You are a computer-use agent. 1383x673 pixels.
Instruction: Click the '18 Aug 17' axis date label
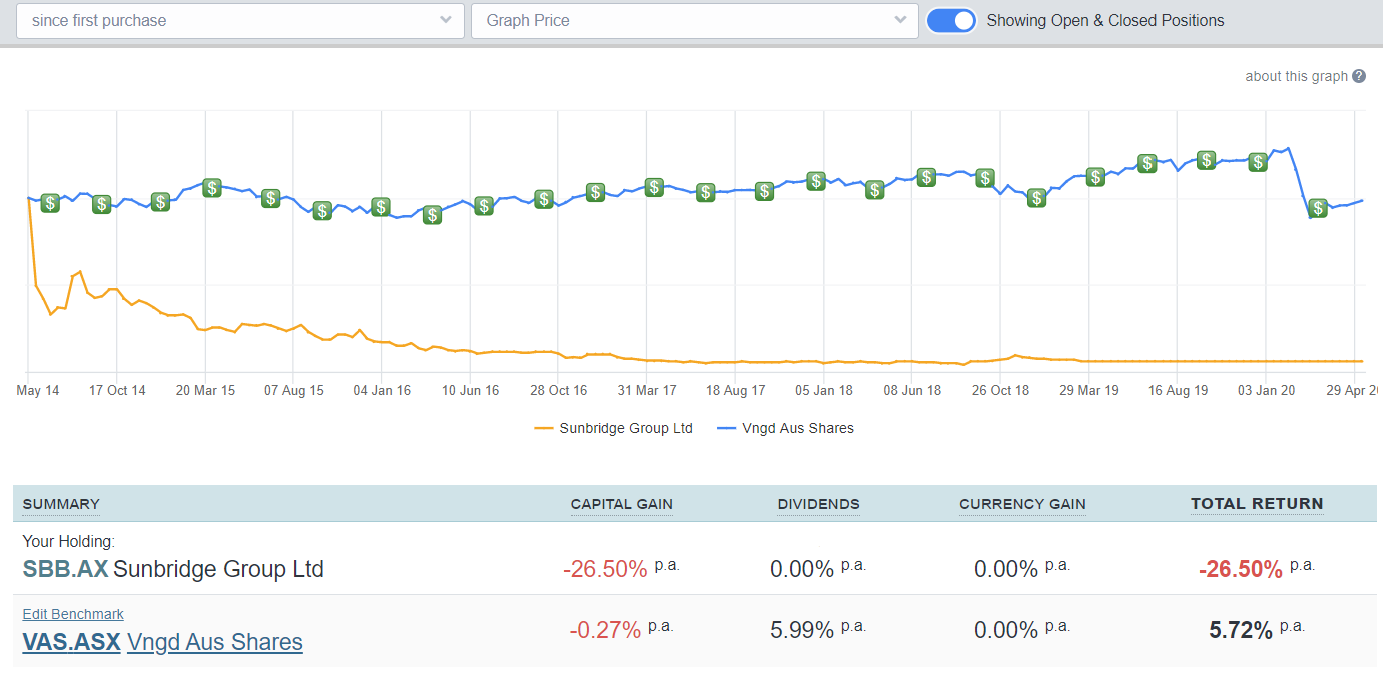click(x=736, y=391)
